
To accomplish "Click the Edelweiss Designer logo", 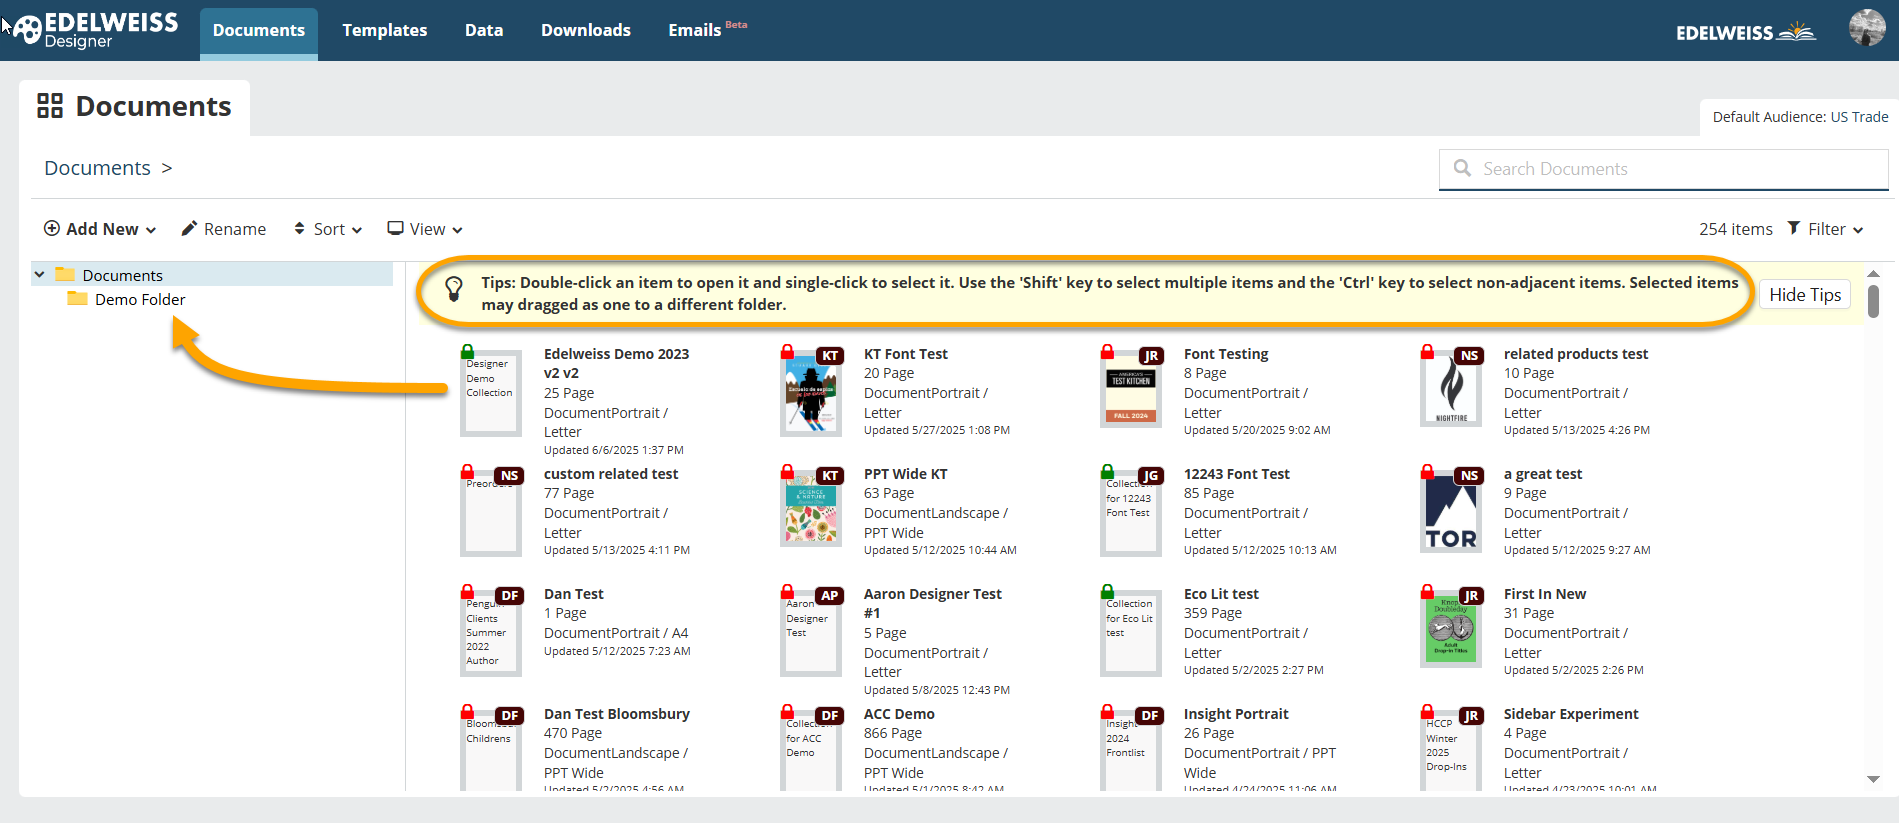I will [x=96, y=30].
